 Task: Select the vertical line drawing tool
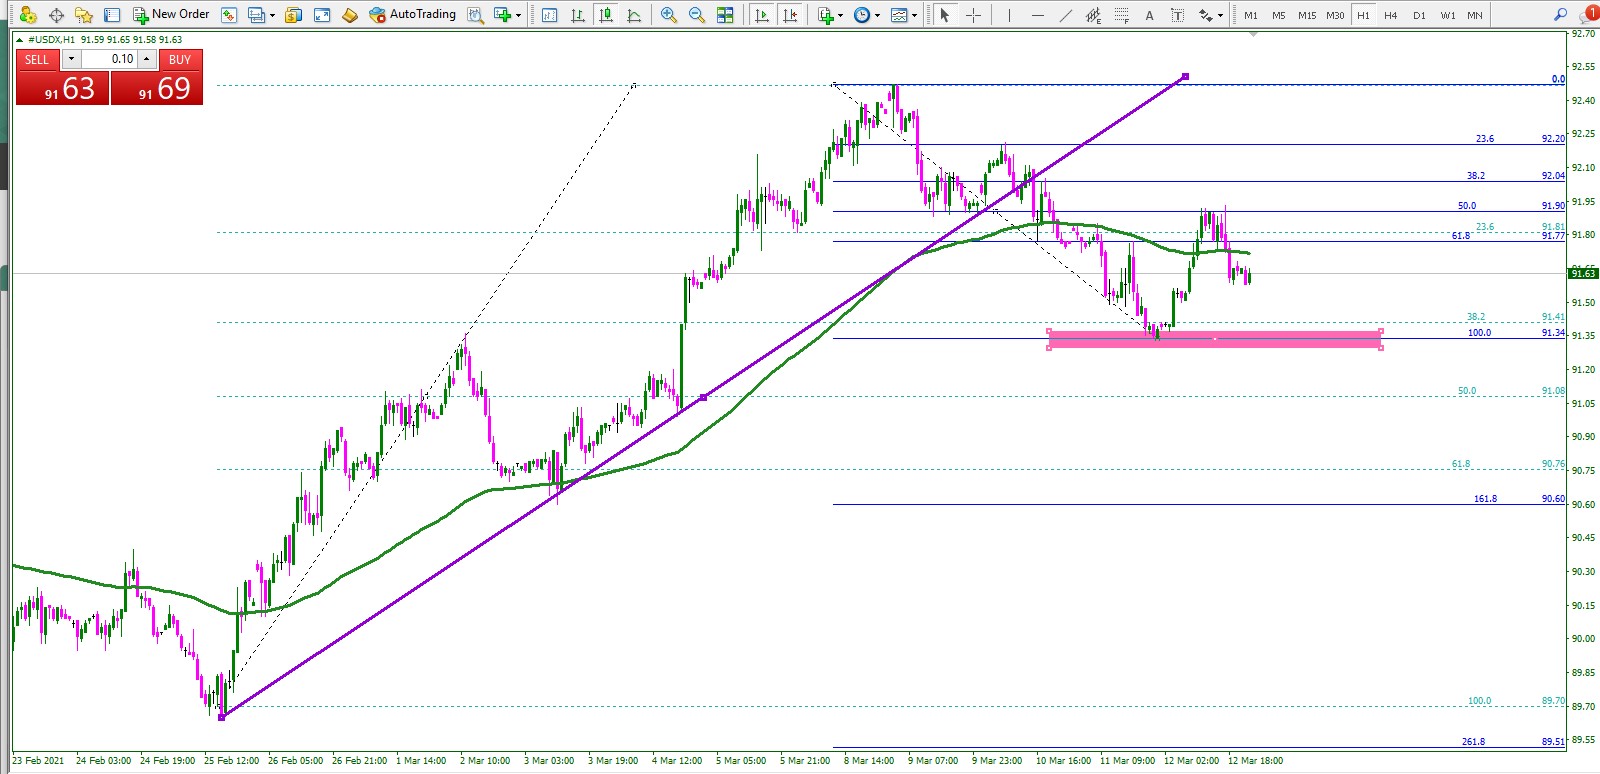click(1009, 15)
